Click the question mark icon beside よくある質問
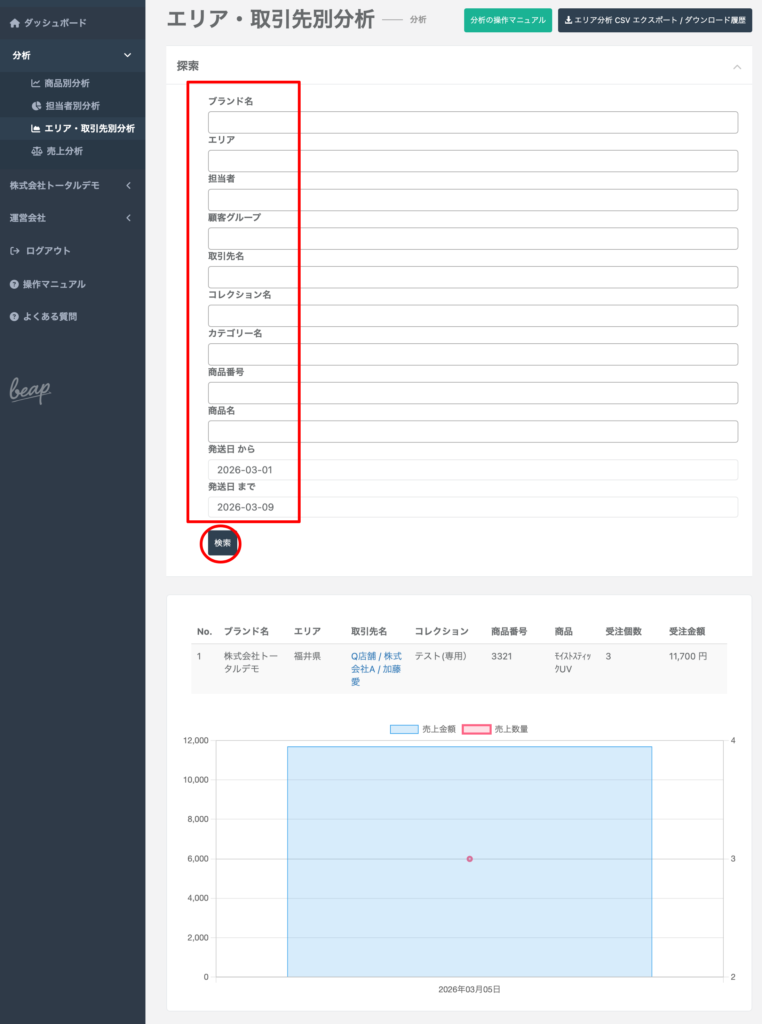The width and height of the screenshot is (762, 1024). click(x=15, y=317)
